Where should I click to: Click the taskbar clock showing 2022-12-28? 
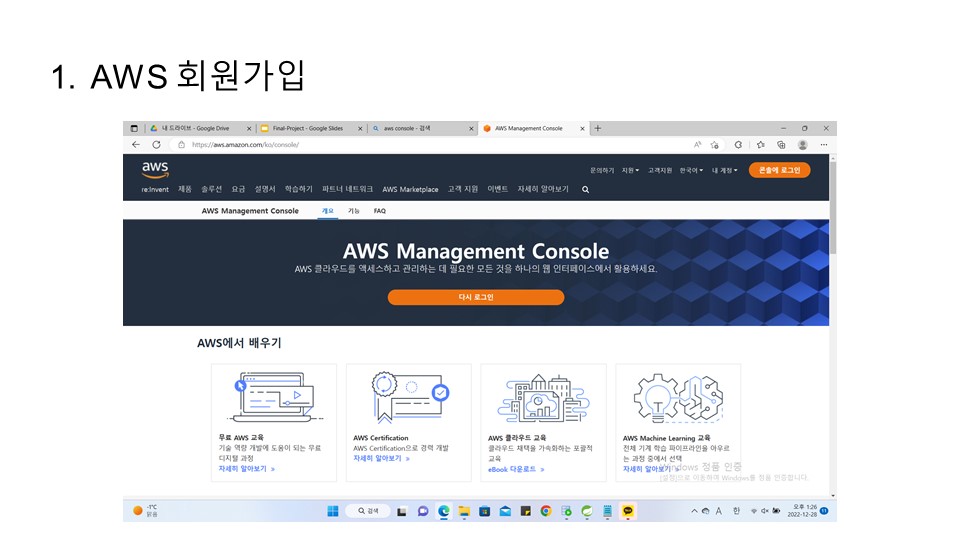[802, 511]
